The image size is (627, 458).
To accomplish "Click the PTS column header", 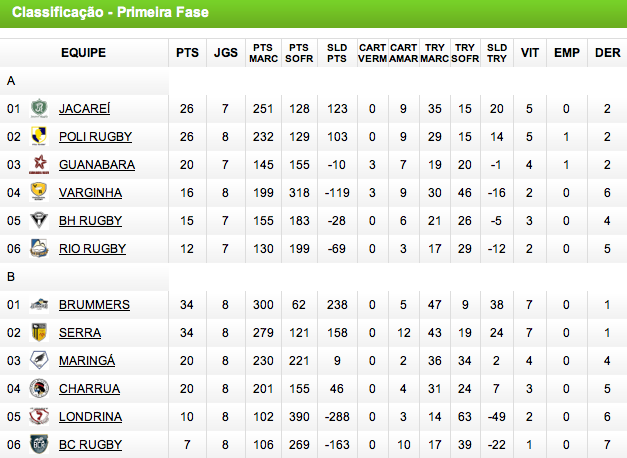I will 187,53.
